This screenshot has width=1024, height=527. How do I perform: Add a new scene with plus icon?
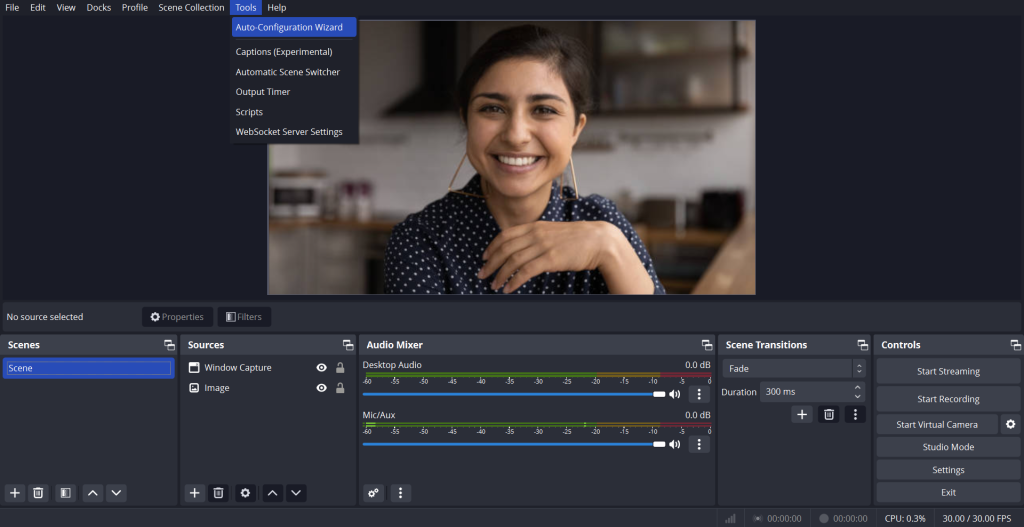point(15,493)
